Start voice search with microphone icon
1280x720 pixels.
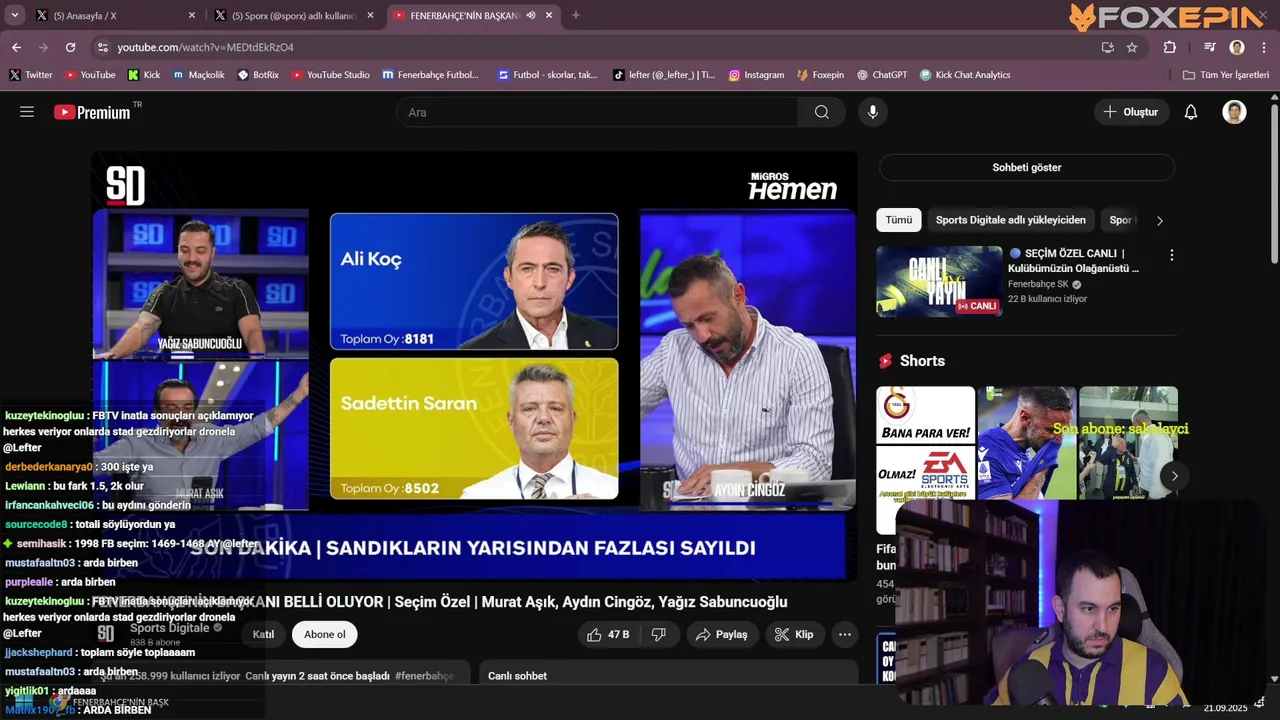873,112
